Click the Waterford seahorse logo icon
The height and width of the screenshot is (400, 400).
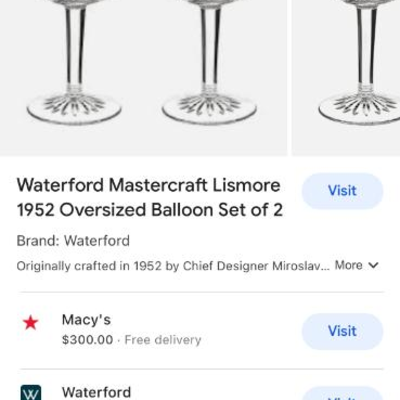pos(31,393)
